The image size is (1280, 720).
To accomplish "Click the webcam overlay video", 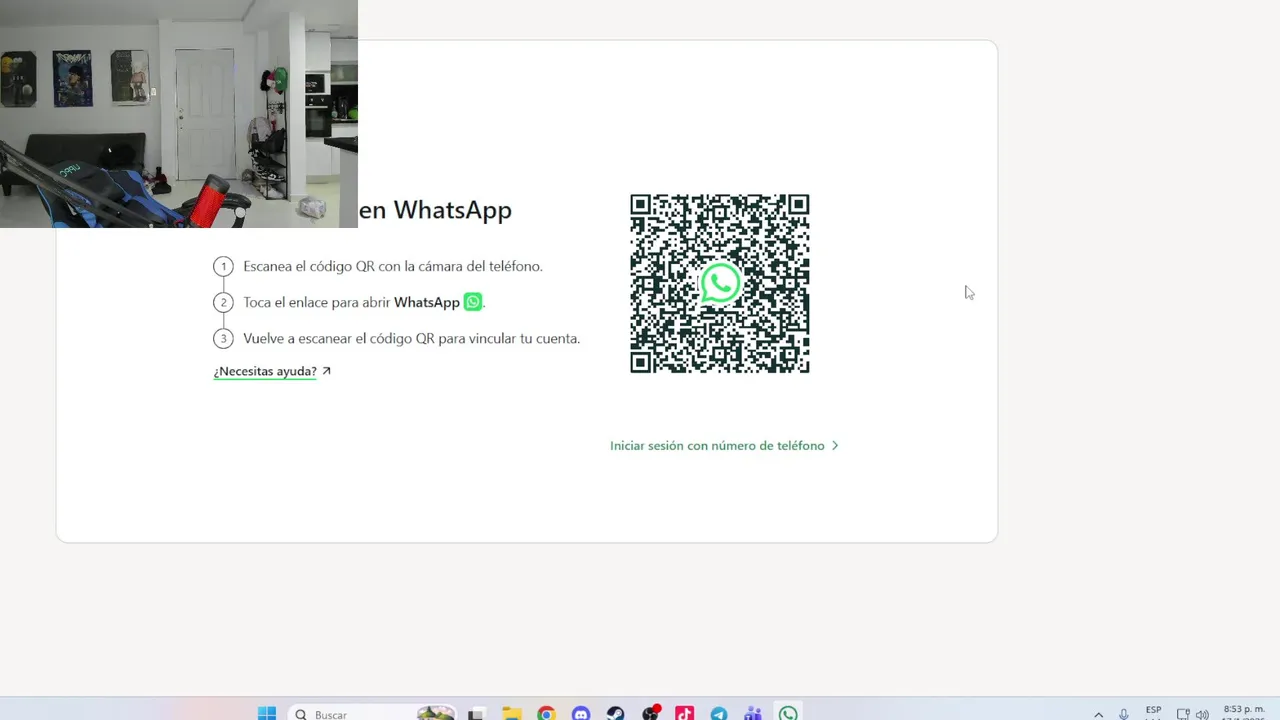I will tap(179, 114).
